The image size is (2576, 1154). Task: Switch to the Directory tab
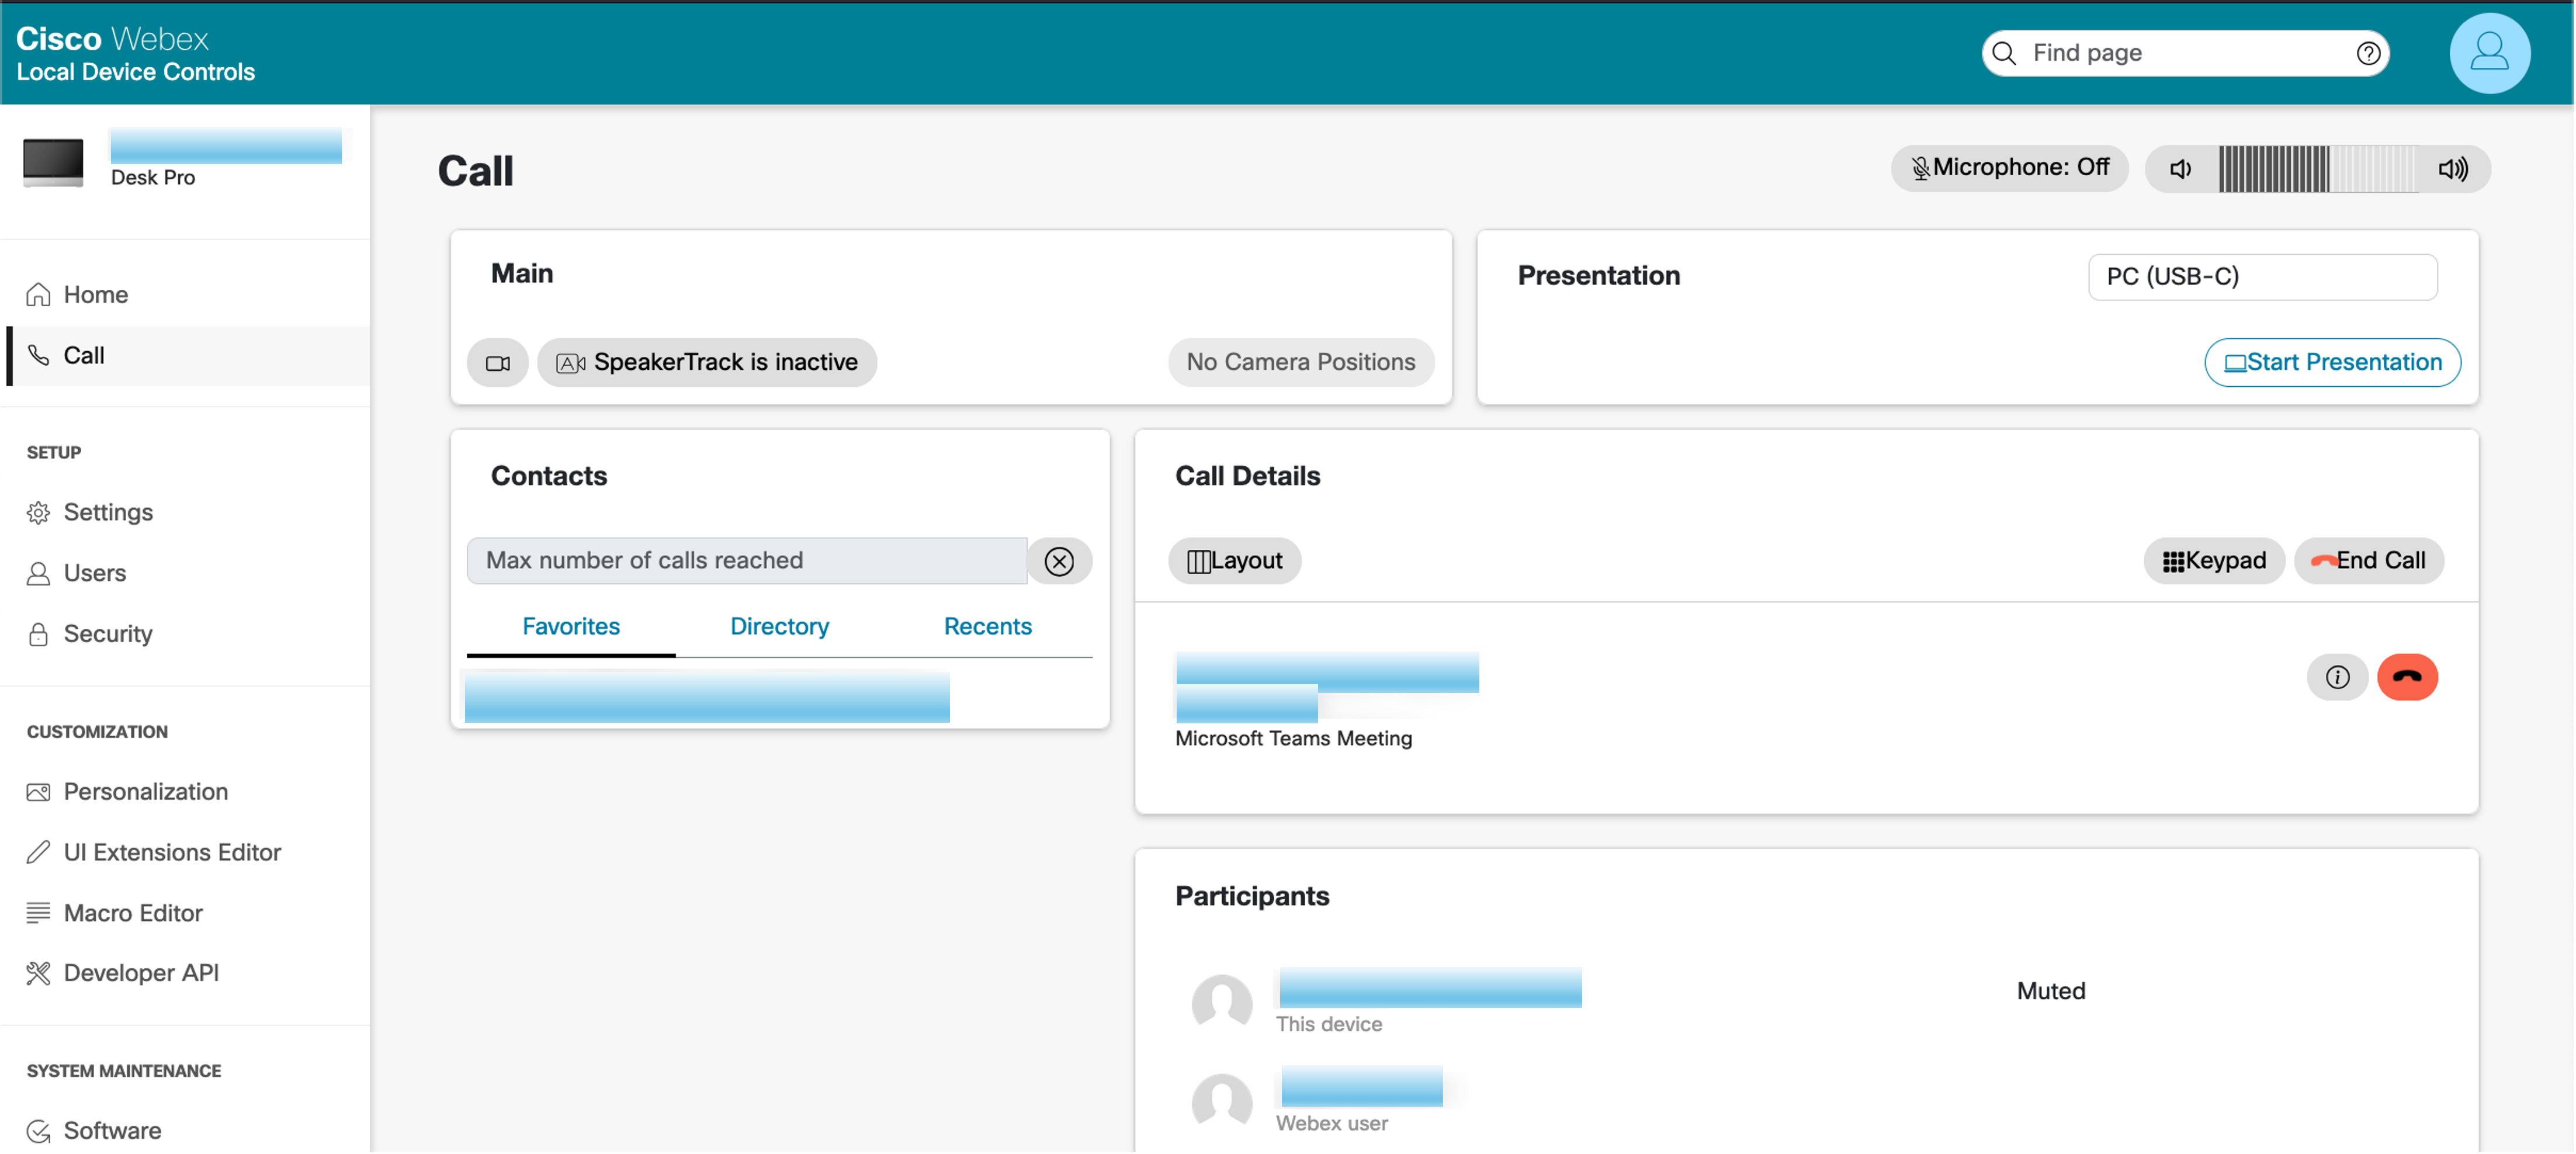click(x=779, y=626)
